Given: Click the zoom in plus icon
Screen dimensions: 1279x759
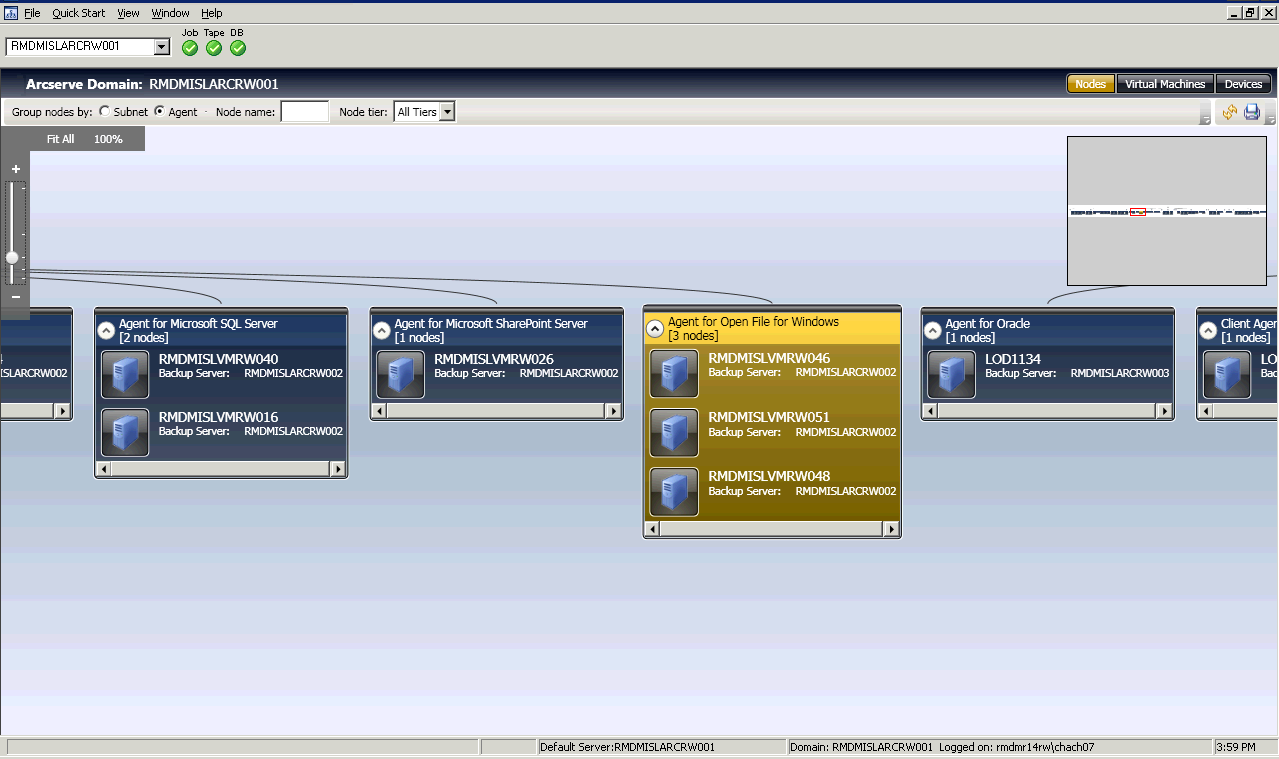Looking at the screenshot, I should 15,169.
